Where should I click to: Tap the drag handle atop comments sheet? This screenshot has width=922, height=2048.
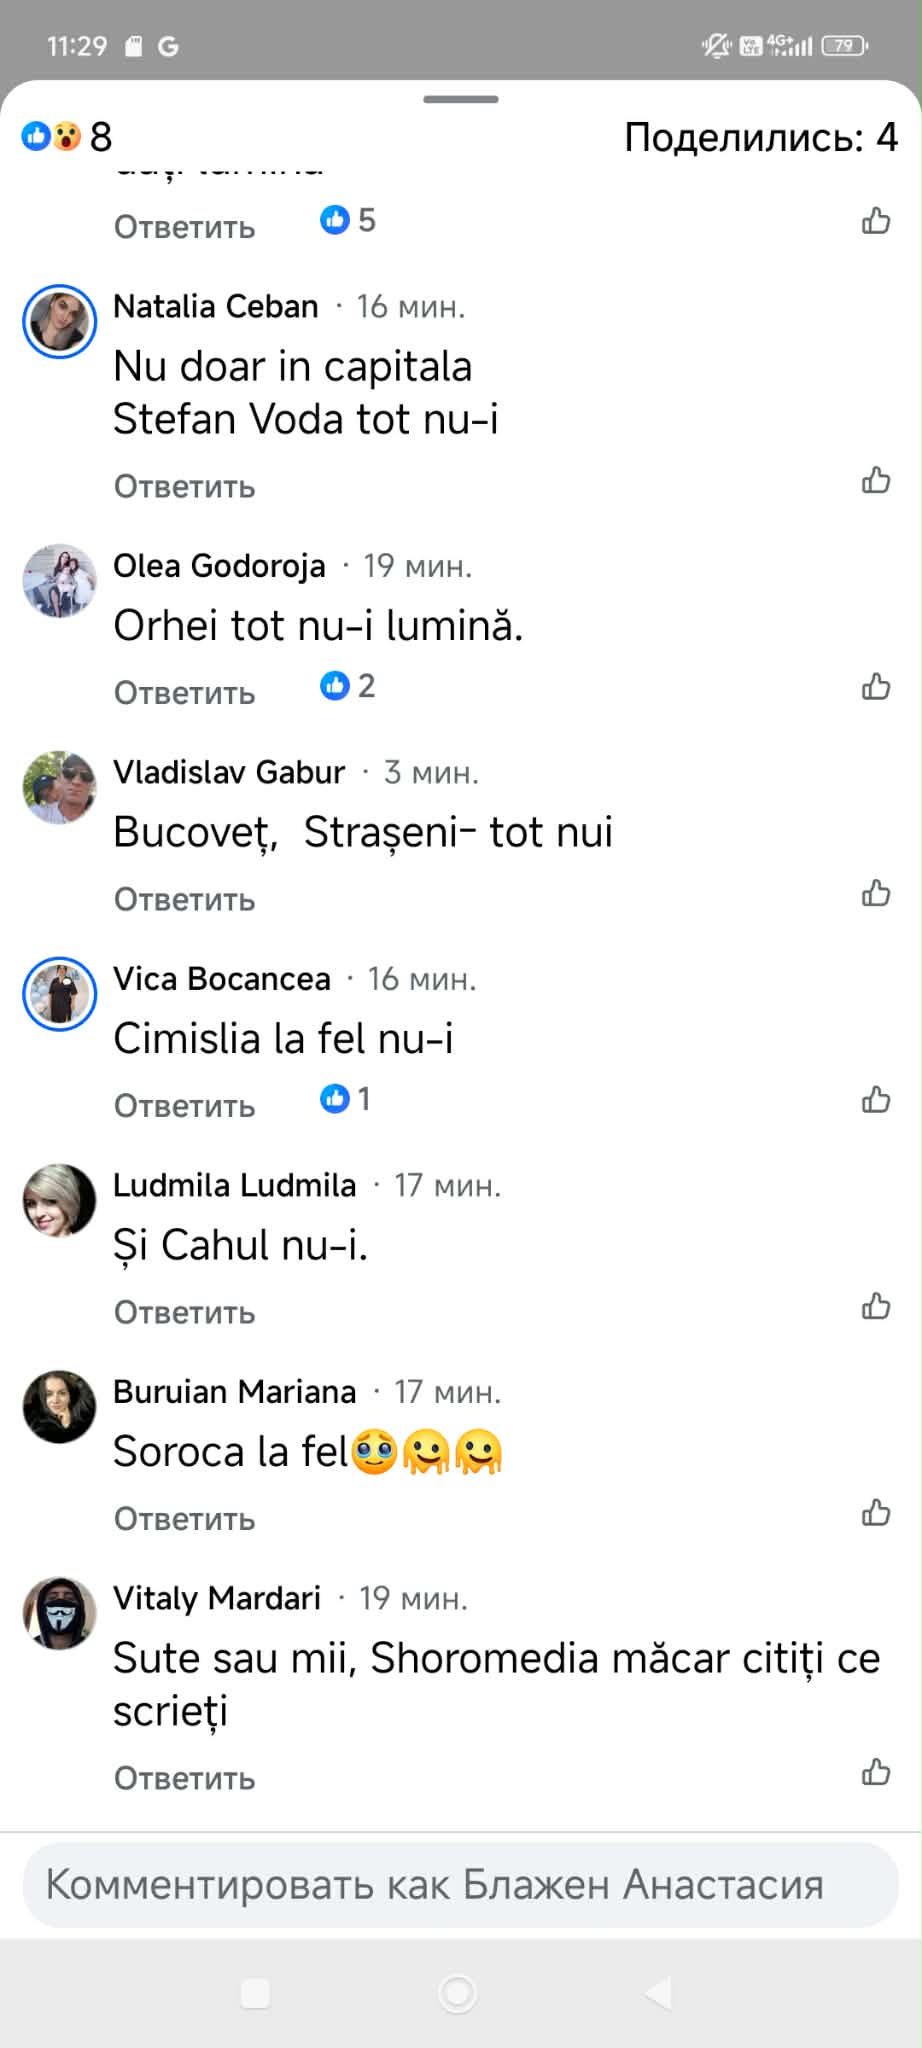tap(460, 99)
